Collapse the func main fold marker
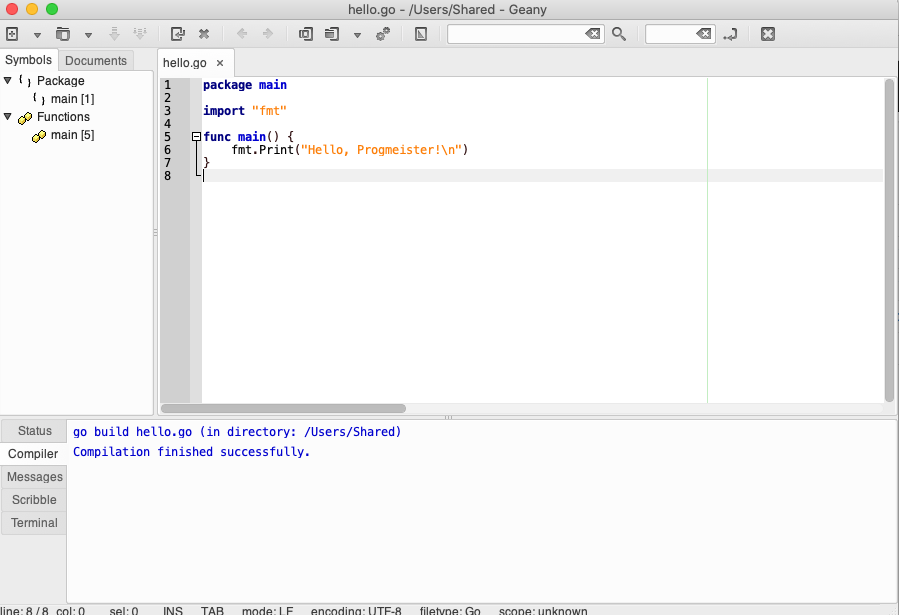This screenshot has height=615, width=899. (x=196, y=136)
